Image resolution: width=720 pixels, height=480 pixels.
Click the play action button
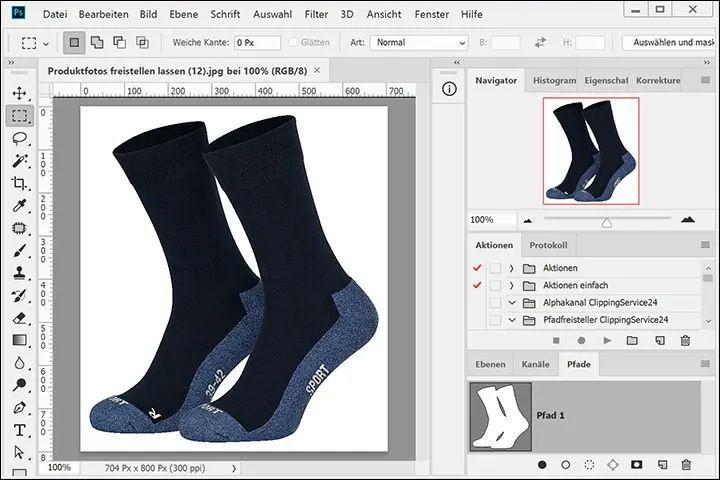606,341
